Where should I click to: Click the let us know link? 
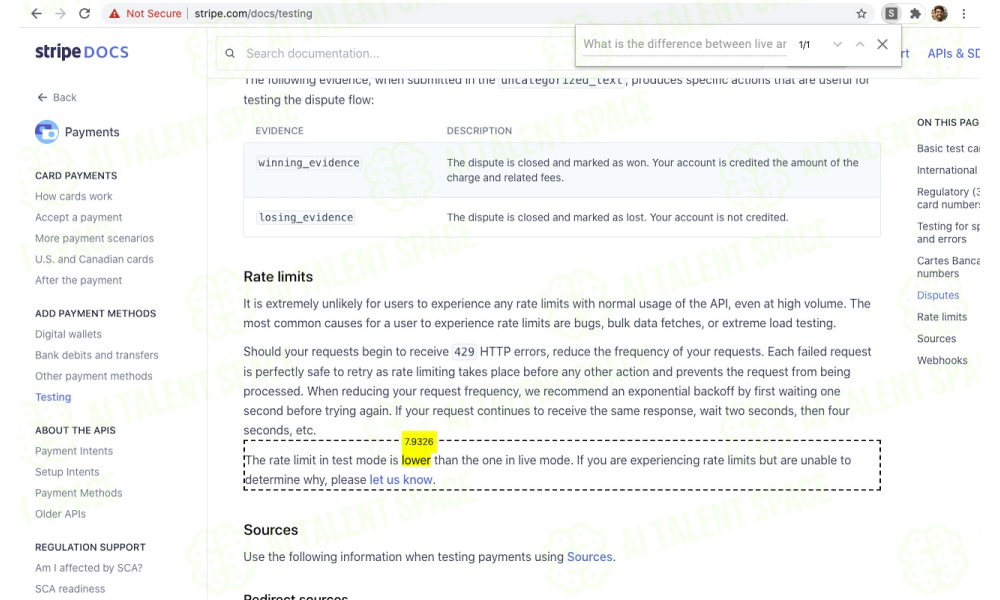click(401, 479)
